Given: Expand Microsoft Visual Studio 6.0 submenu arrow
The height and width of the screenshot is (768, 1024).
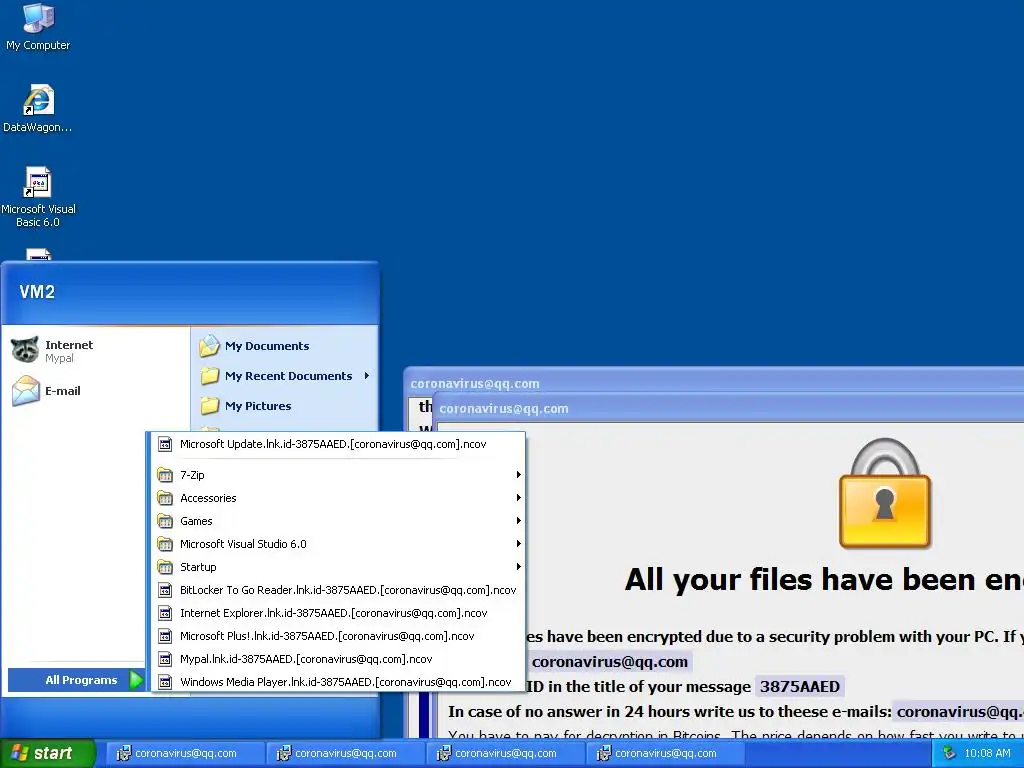Looking at the screenshot, I should (x=519, y=543).
